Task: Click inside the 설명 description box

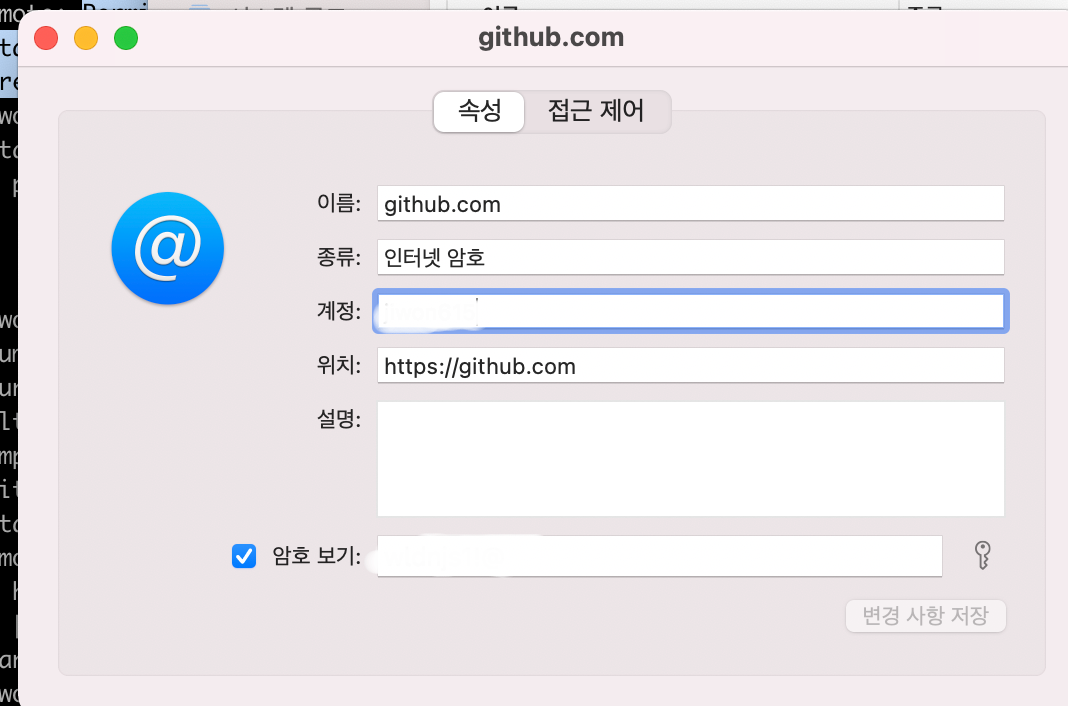Action: click(691, 459)
